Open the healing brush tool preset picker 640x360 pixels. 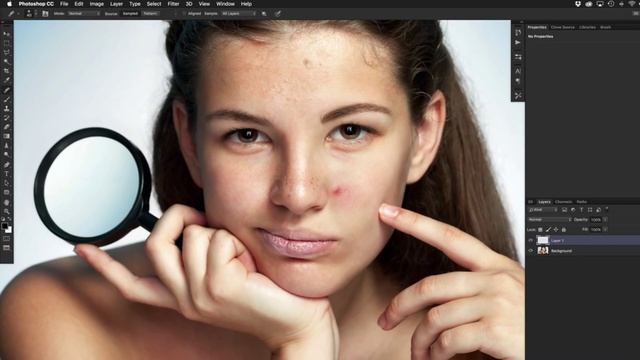click(13, 13)
